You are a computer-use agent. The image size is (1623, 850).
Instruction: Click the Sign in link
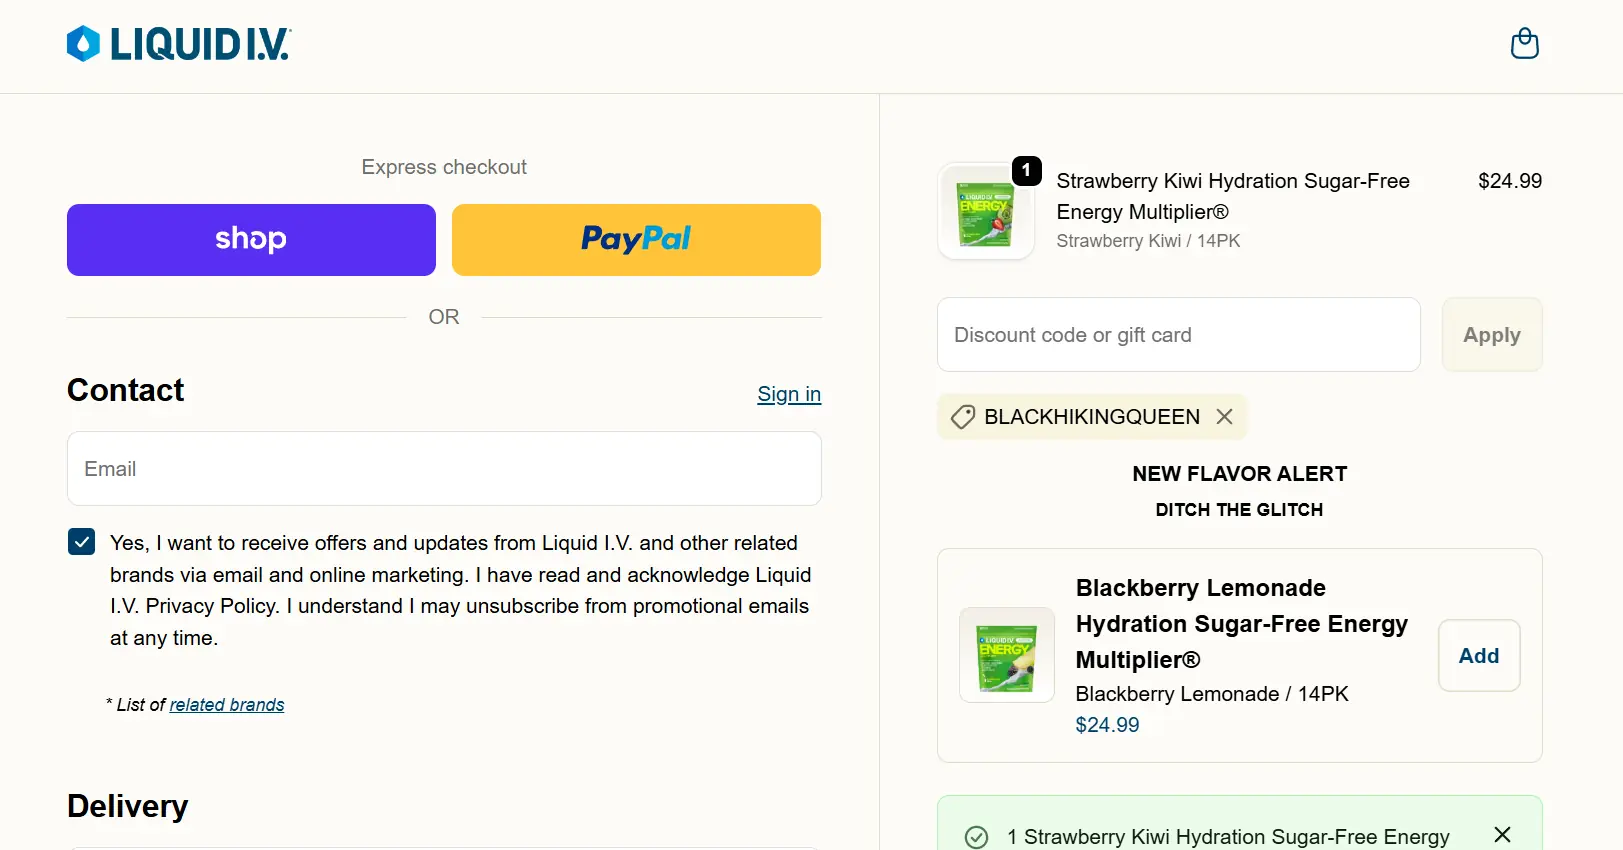pos(788,394)
